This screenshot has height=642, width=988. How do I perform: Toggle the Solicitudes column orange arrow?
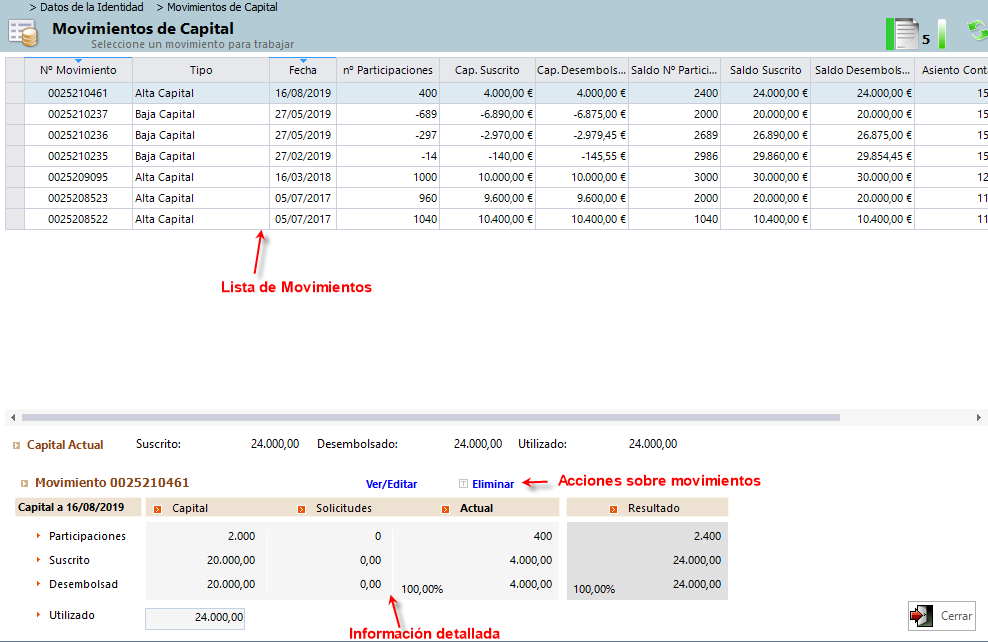301,509
